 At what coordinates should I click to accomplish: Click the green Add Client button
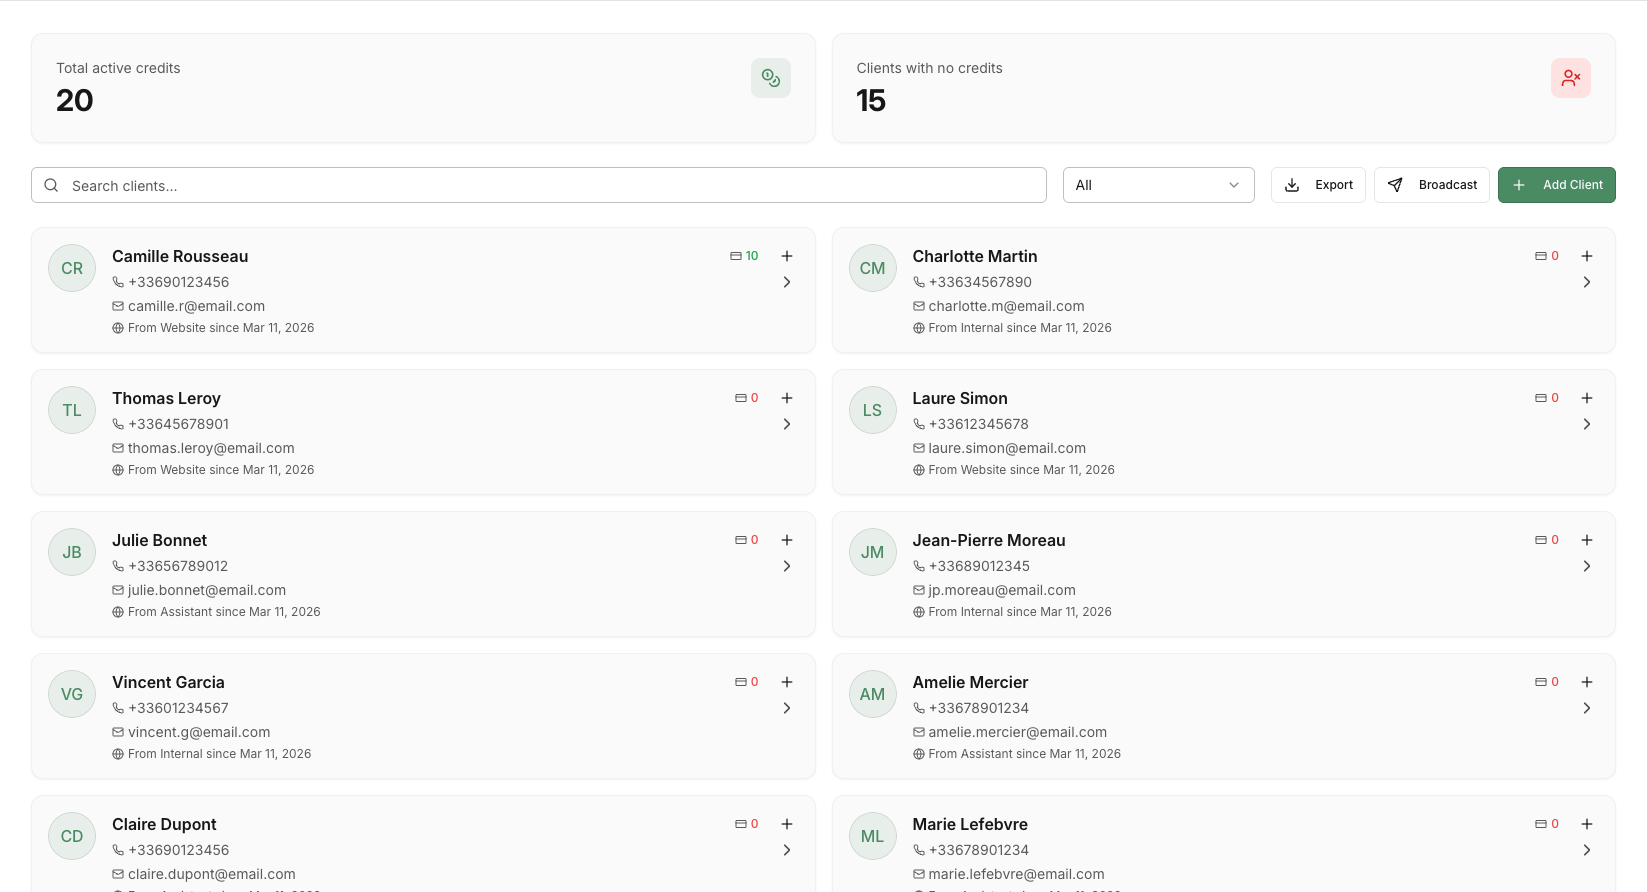coord(1556,185)
